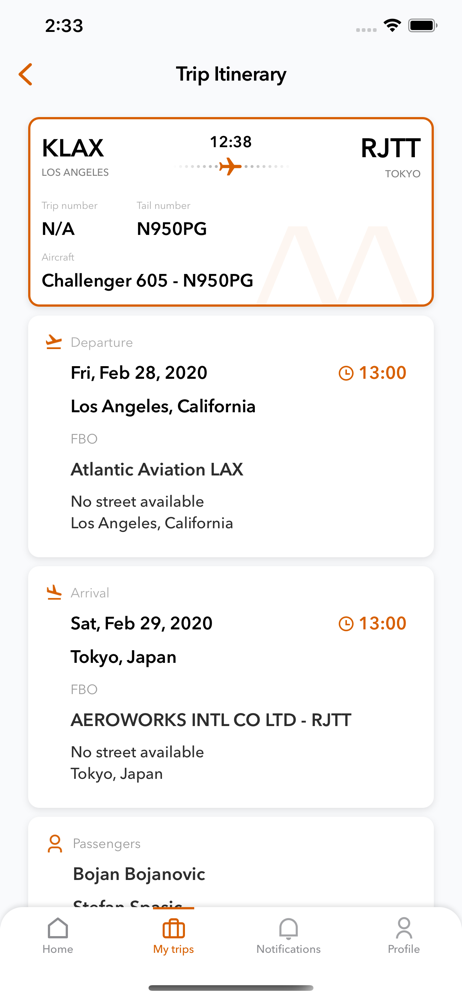Viewport: 462px width, 1000px height.
Task: Click the Departure takeoff plane icon
Action: pyautogui.click(x=54, y=342)
